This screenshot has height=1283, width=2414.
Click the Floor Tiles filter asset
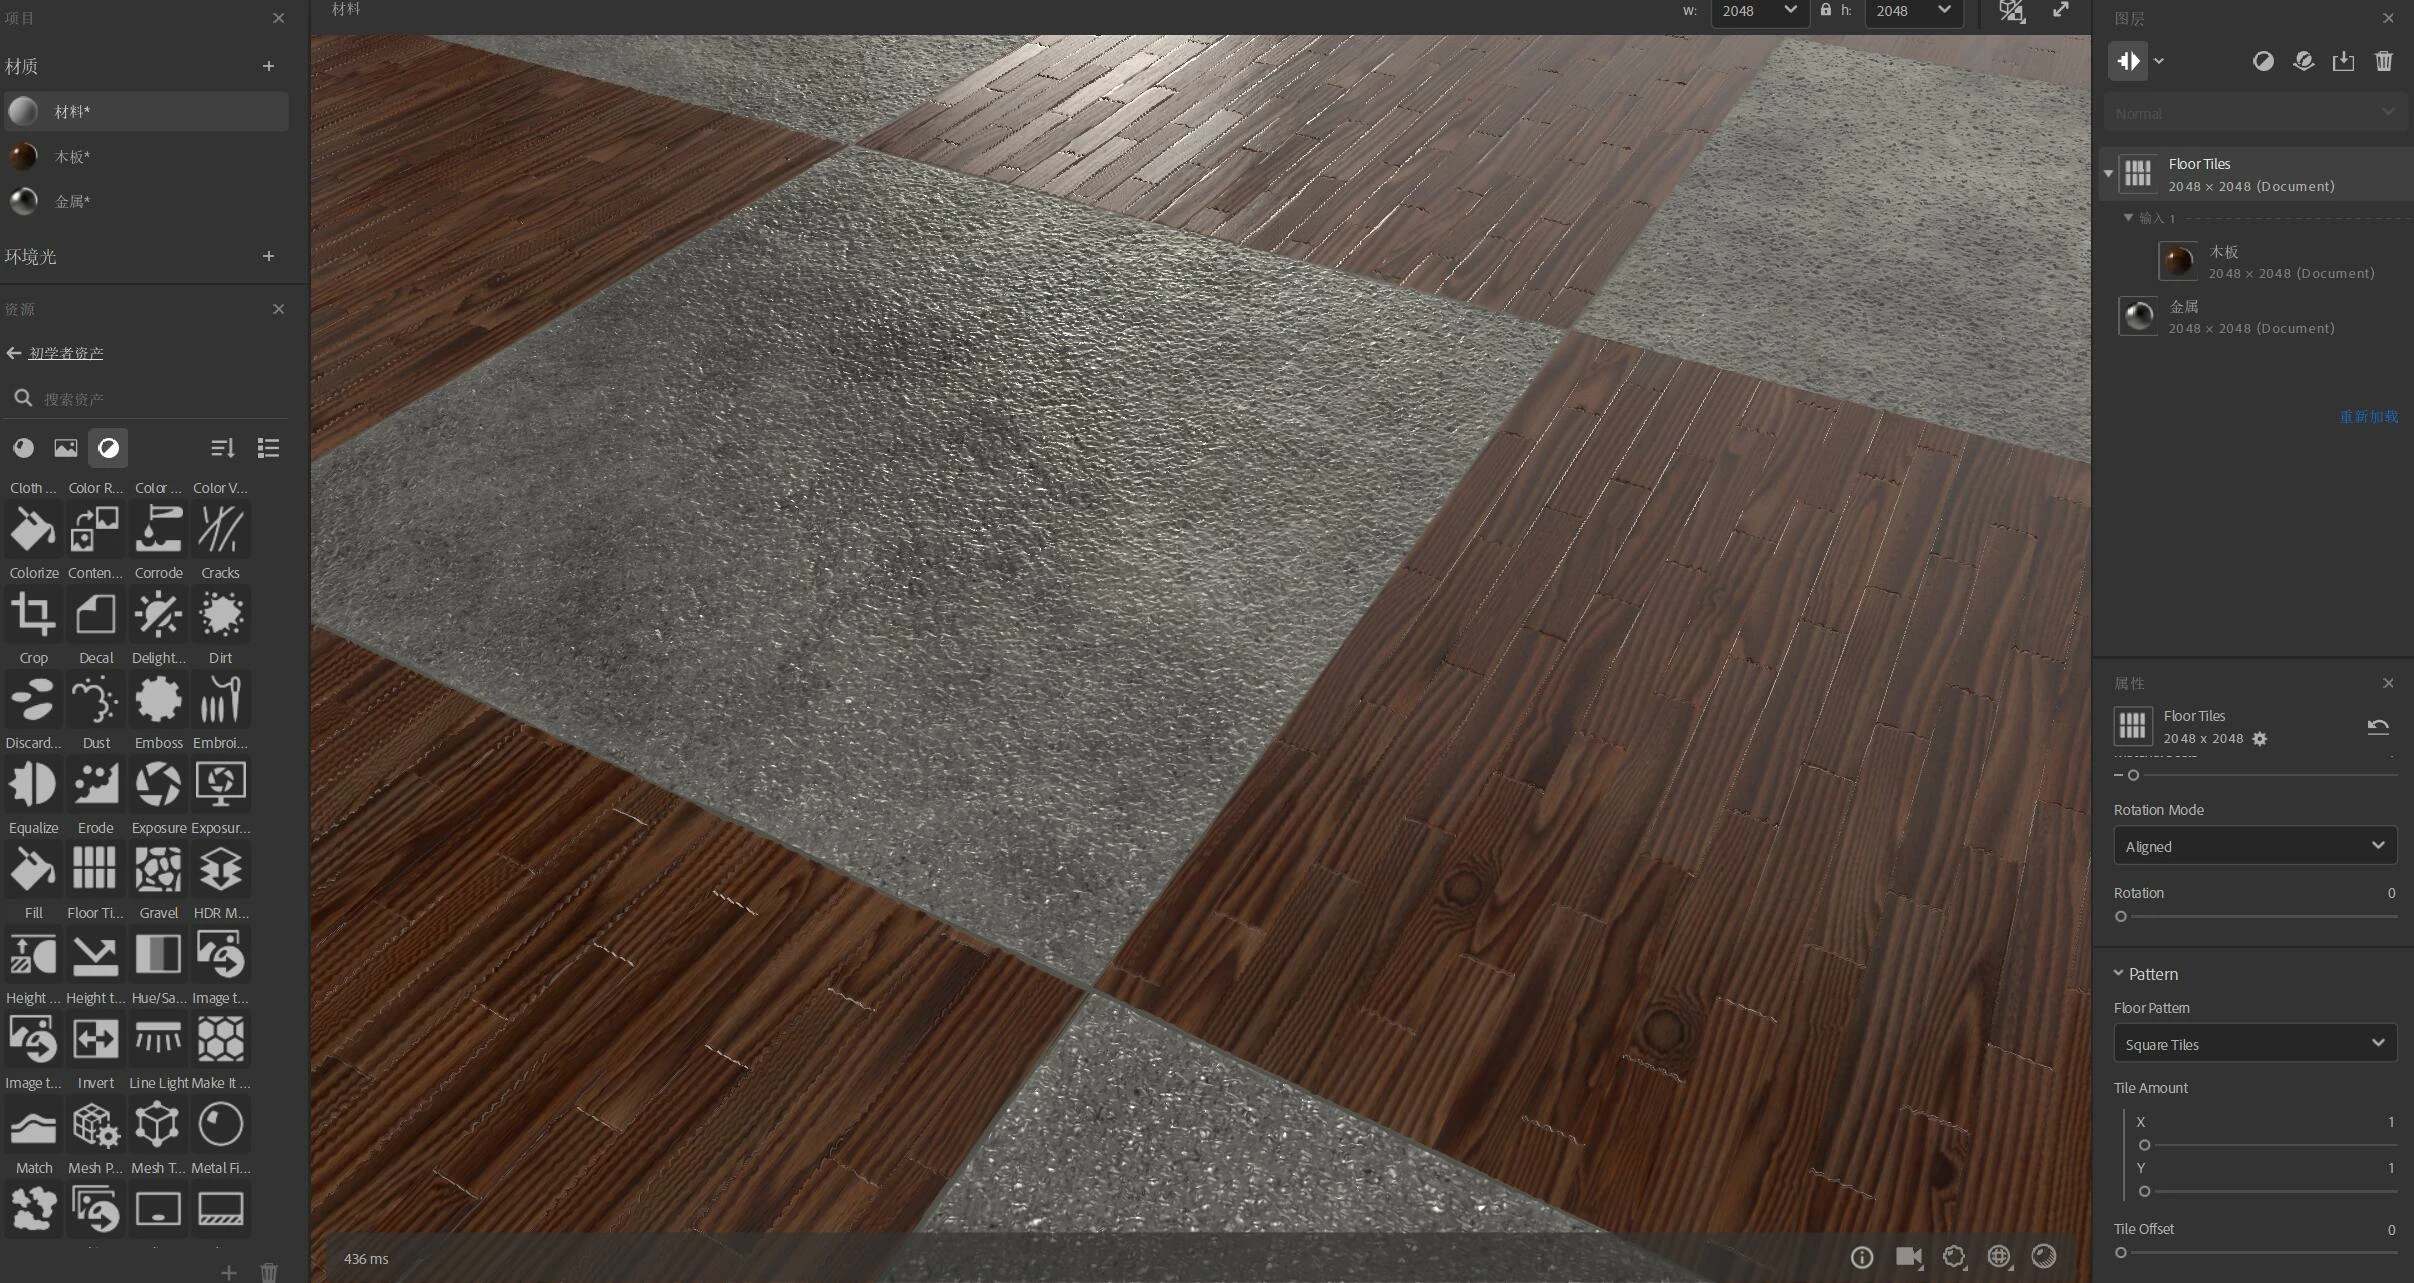point(95,870)
